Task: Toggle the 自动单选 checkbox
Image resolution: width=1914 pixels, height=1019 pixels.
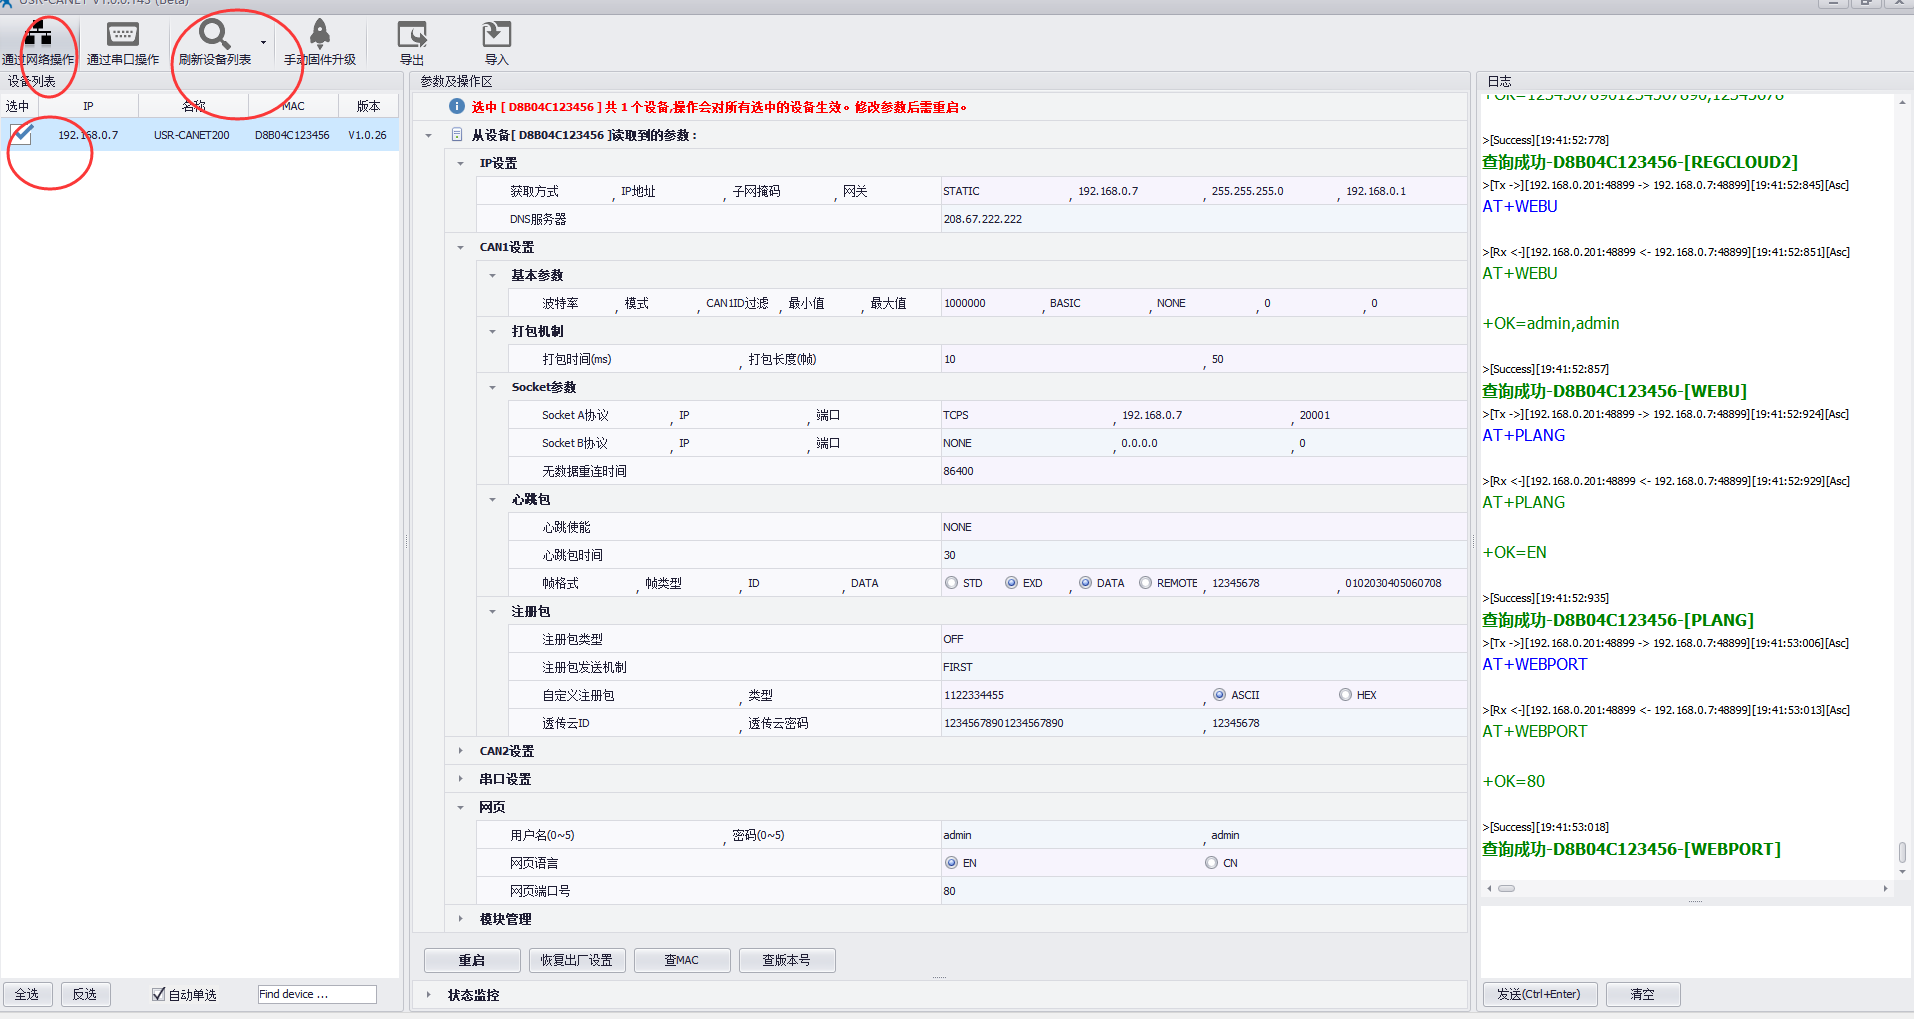Action: point(158,994)
